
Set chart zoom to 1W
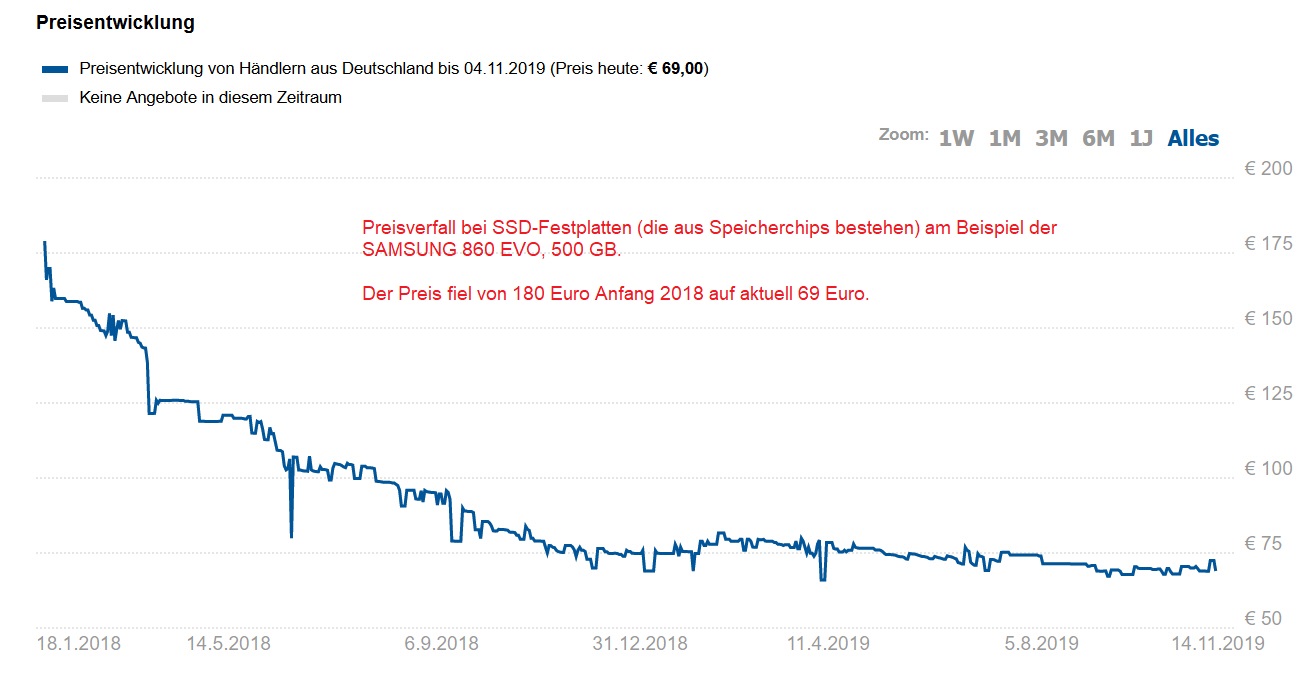click(956, 139)
